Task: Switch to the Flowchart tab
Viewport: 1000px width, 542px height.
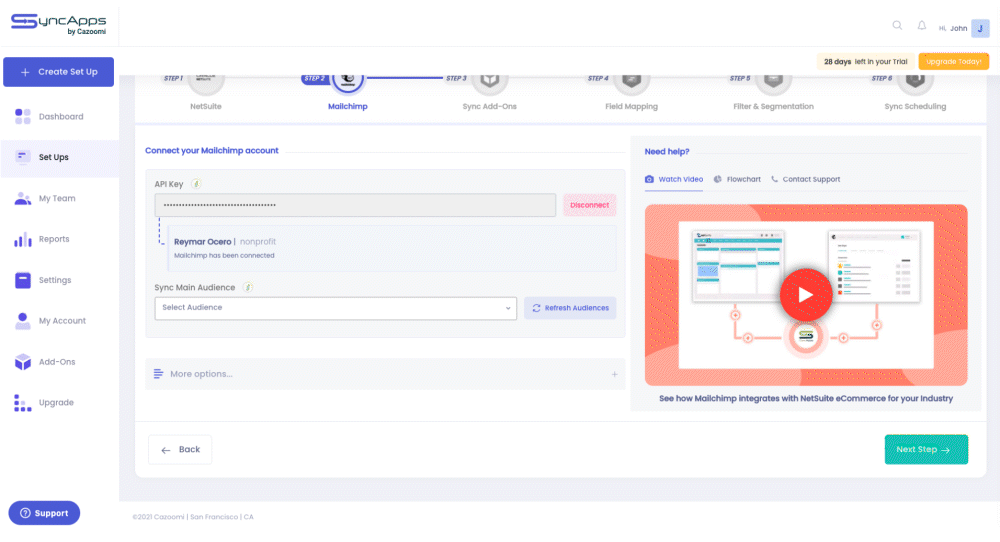Action: click(x=737, y=179)
